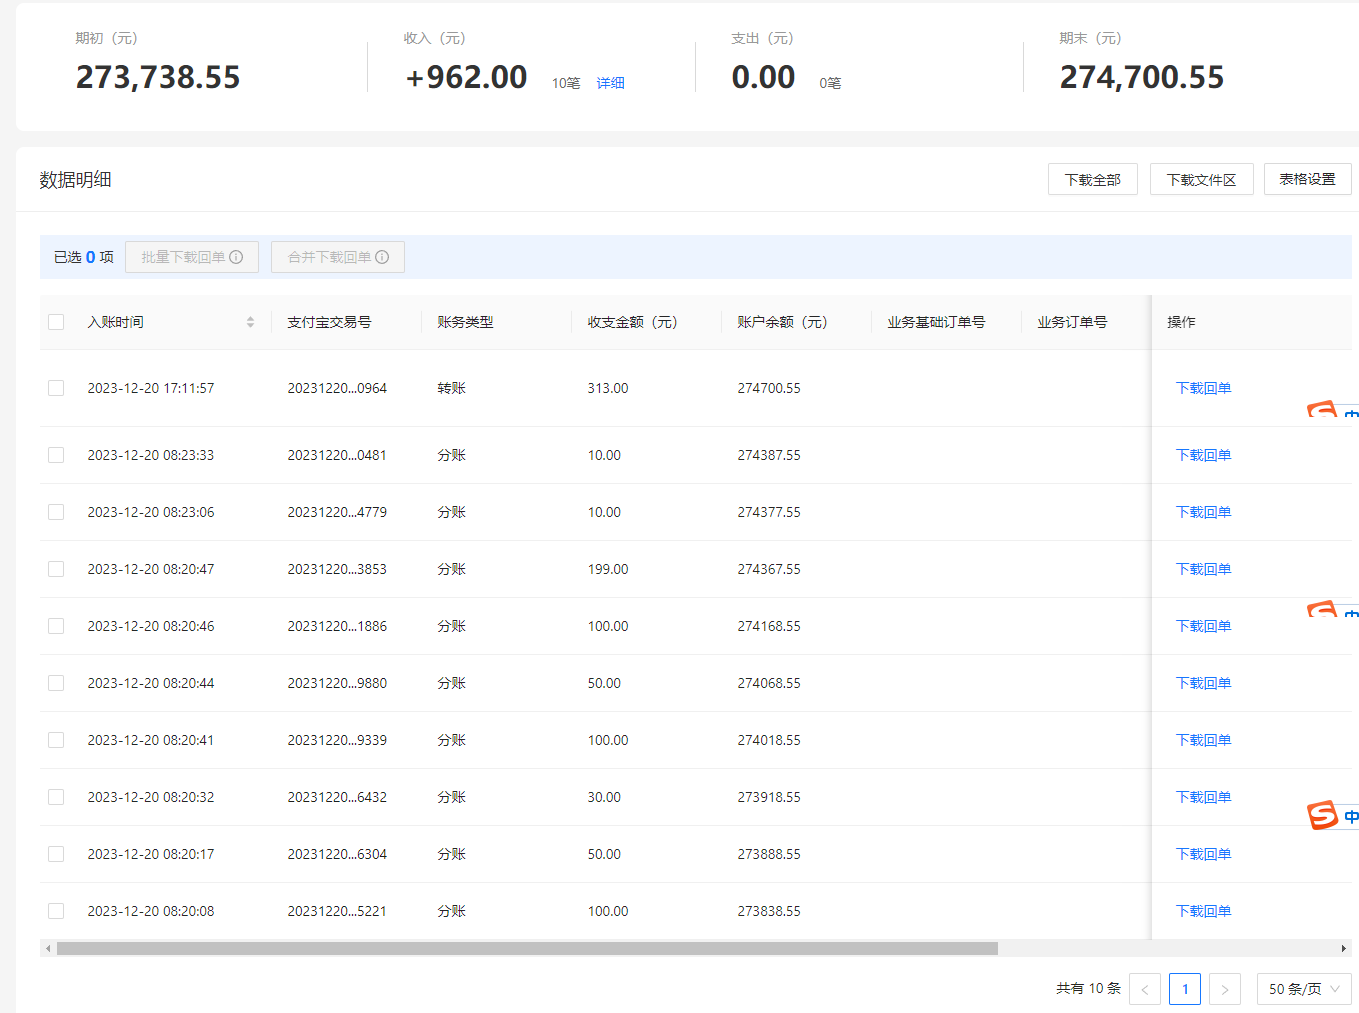The height and width of the screenshot is (1013, 1359).
Task: Check the row dated 2023-12-20 08:20:32
Action: (56, 797)
